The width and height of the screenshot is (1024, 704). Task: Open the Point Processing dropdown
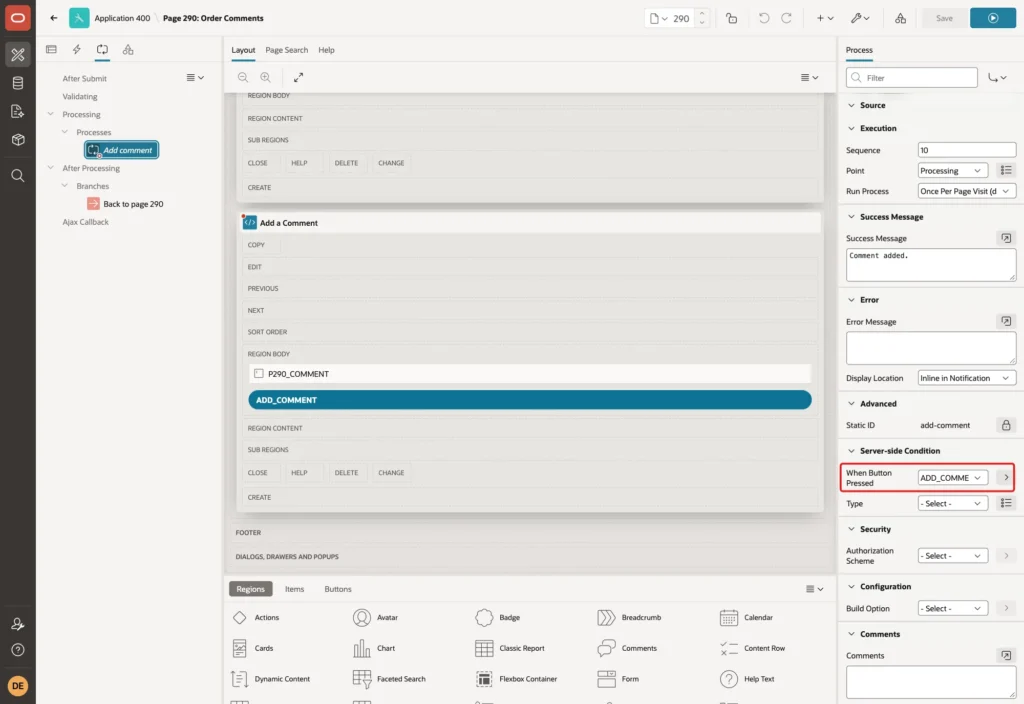pos(952,170)
